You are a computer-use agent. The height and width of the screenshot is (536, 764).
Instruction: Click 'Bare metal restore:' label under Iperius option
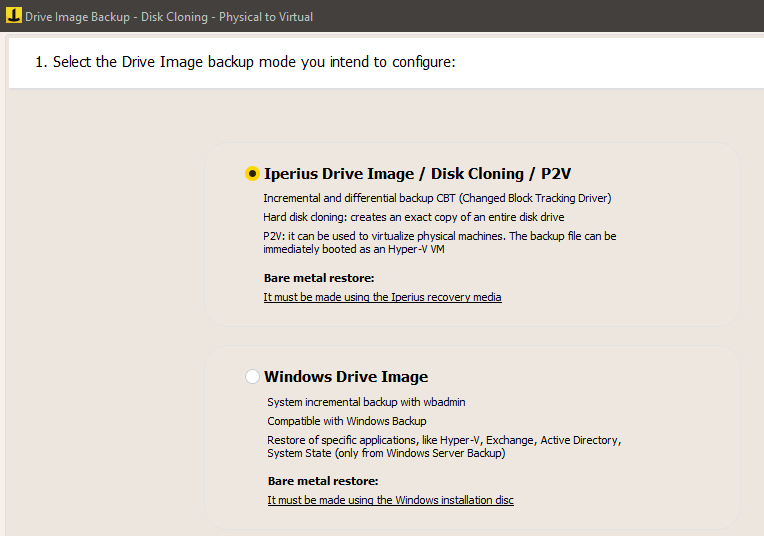[319, 278]
